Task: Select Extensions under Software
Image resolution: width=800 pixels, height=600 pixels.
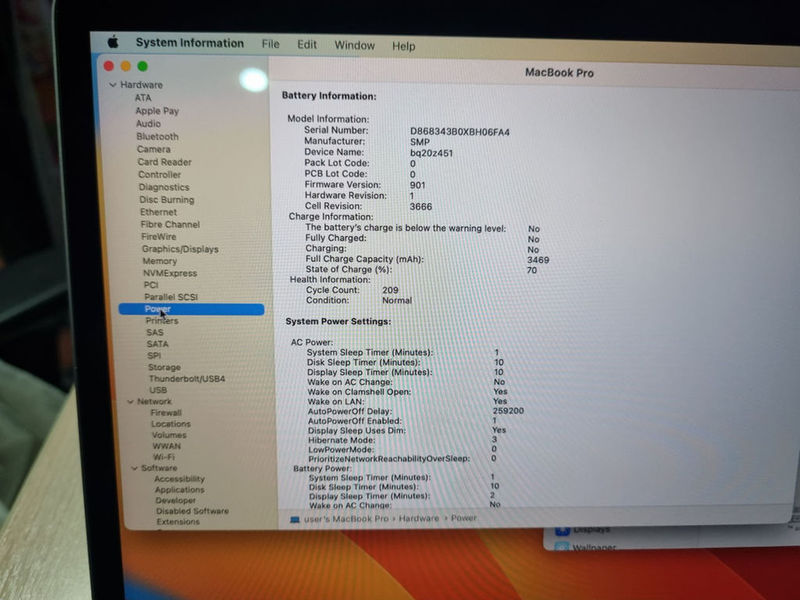Action: pos(178,522)
